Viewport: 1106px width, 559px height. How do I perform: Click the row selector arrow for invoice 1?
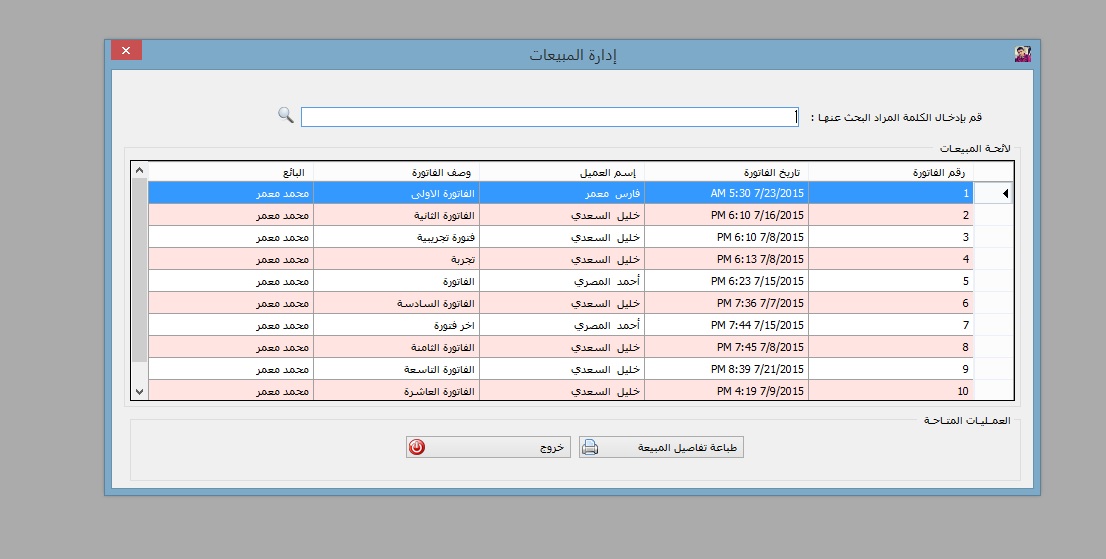[x=993, y=194]
